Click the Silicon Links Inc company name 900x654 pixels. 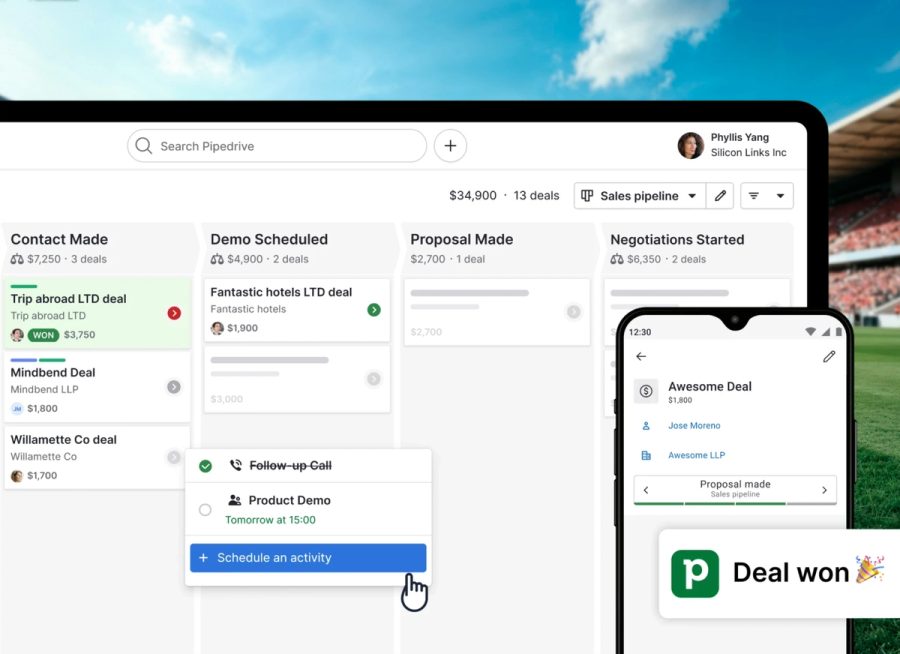[x=748, y=153]
